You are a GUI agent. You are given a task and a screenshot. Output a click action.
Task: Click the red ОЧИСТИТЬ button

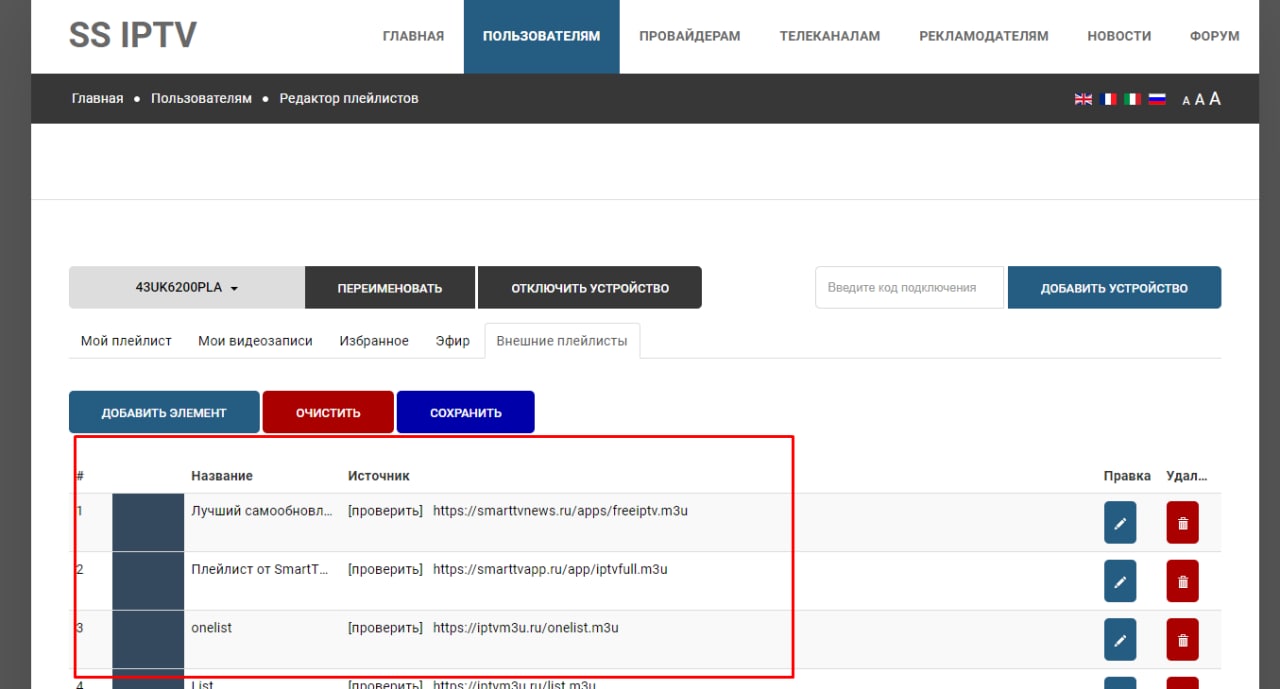328,413
